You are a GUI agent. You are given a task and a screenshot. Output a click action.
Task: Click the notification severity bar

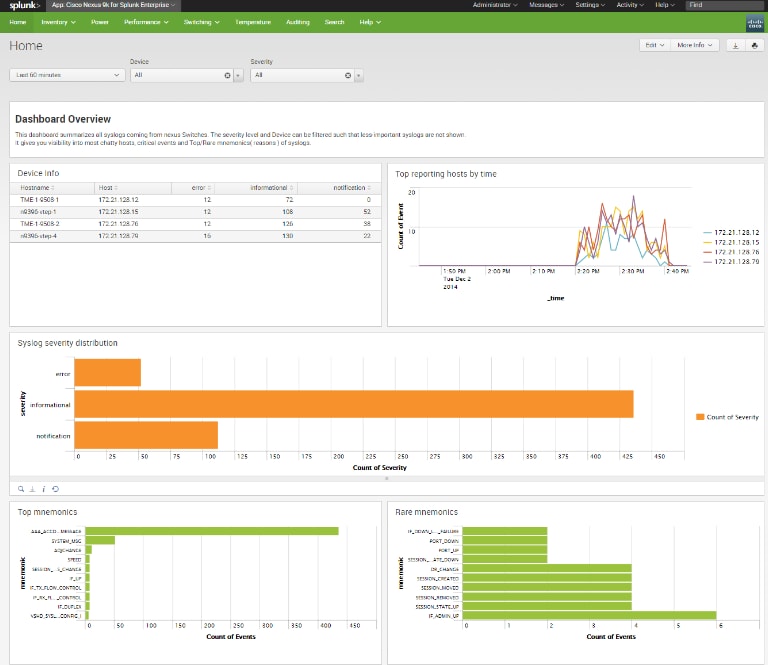[x=146, y=435]
